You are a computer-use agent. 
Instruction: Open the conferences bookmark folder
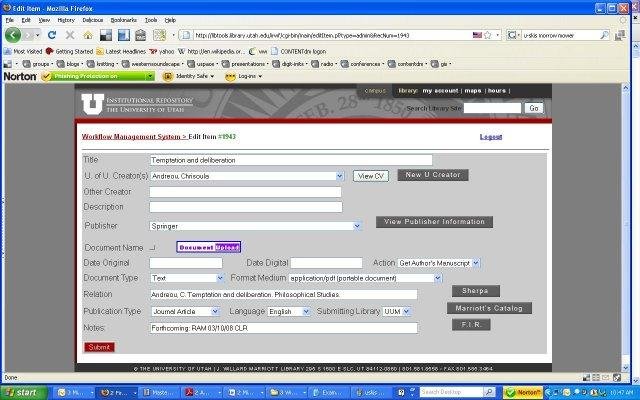coord(362,64)
